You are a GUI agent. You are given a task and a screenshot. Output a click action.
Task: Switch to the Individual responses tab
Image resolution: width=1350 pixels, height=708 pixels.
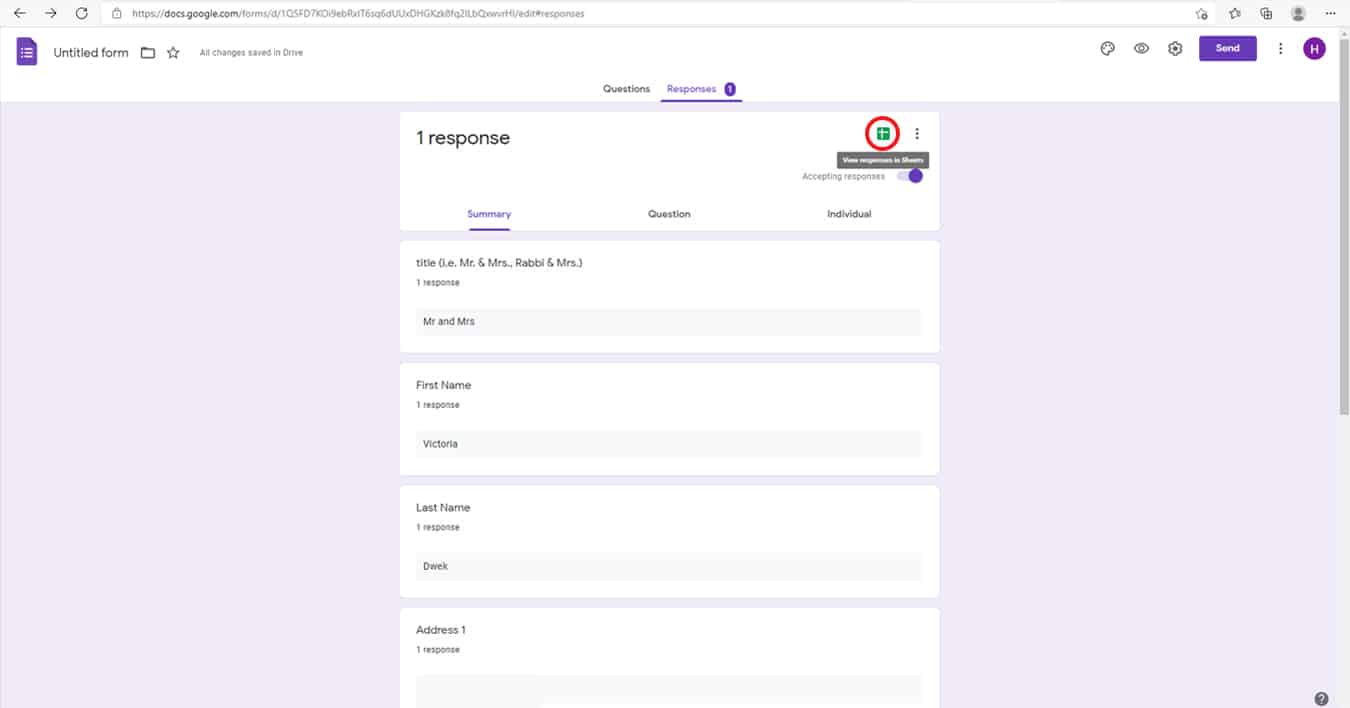(x=848, y=214)
